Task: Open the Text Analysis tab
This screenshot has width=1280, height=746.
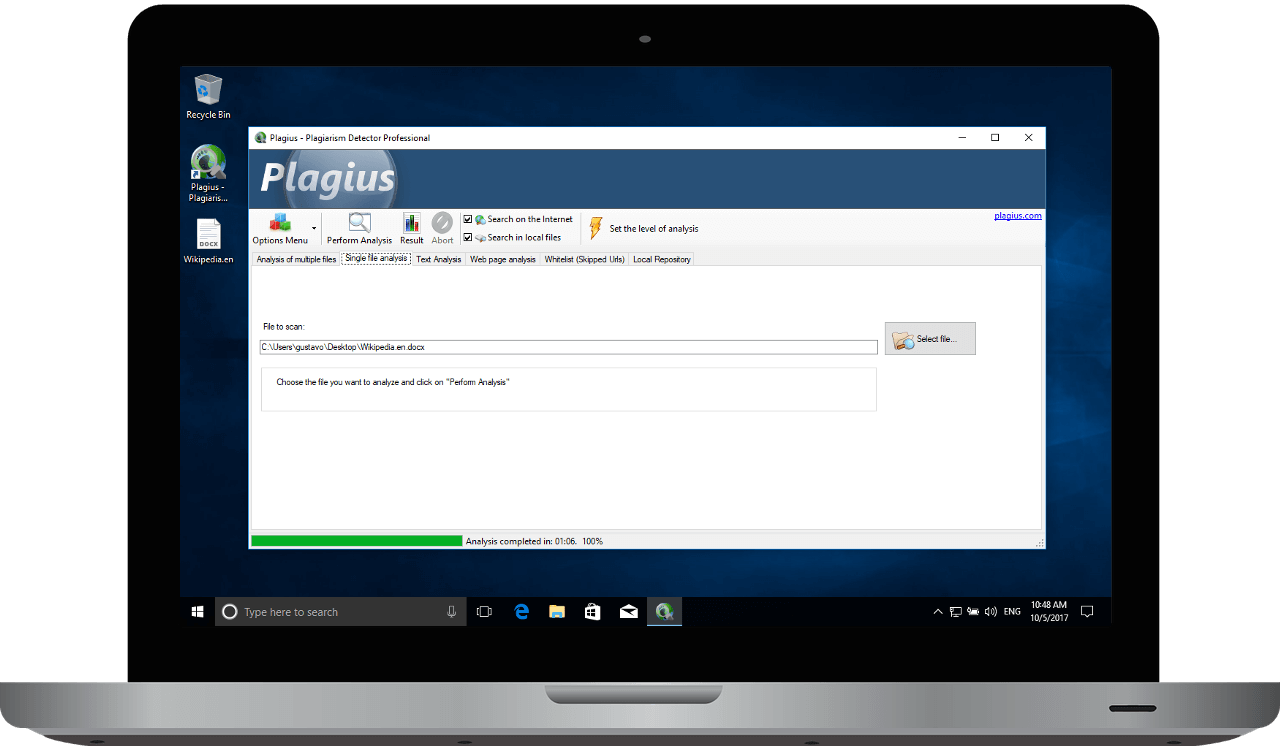Action: coord(439,259)
